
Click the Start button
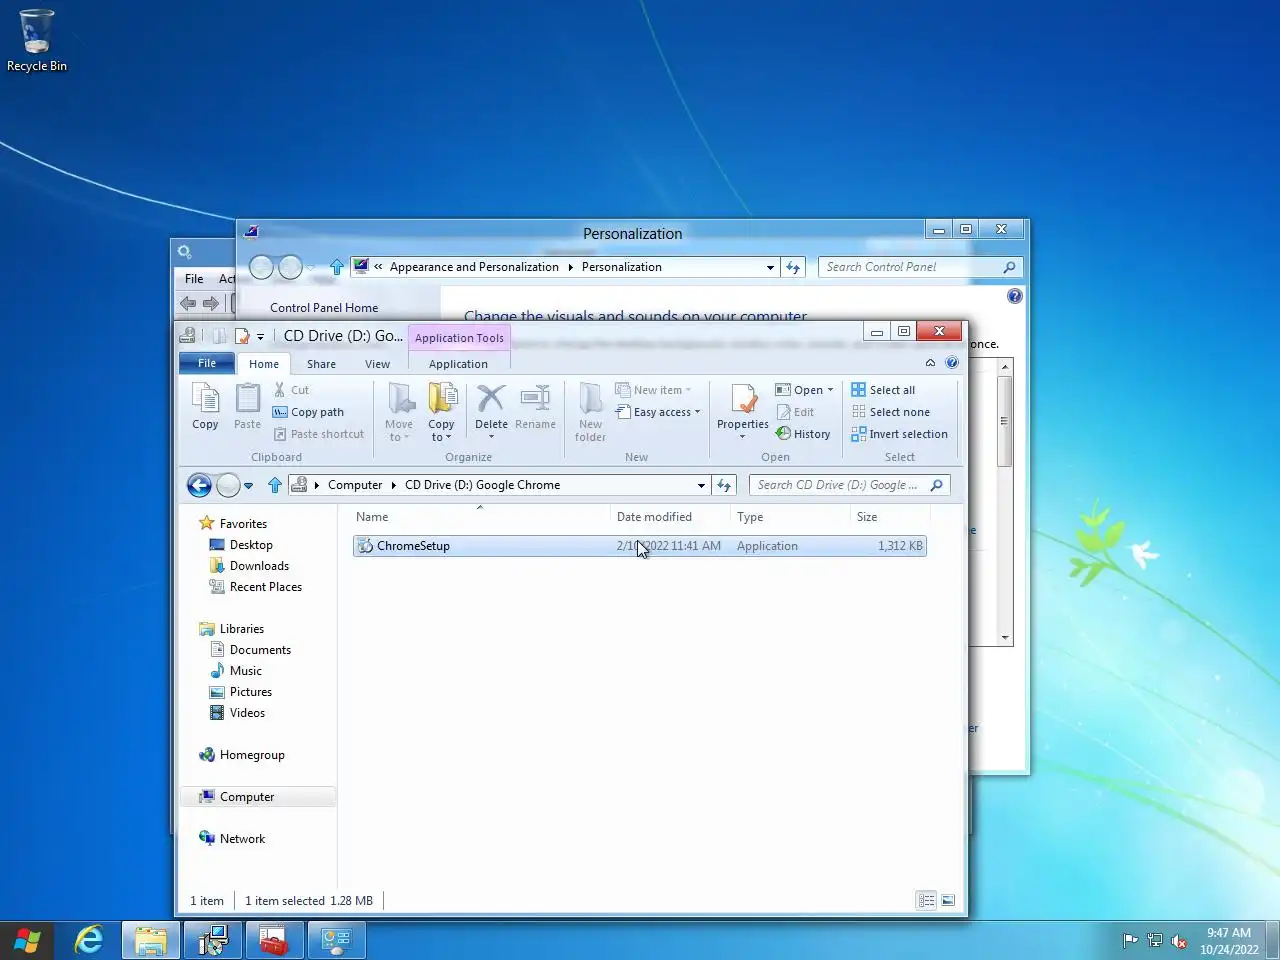(x=27, y=940)
